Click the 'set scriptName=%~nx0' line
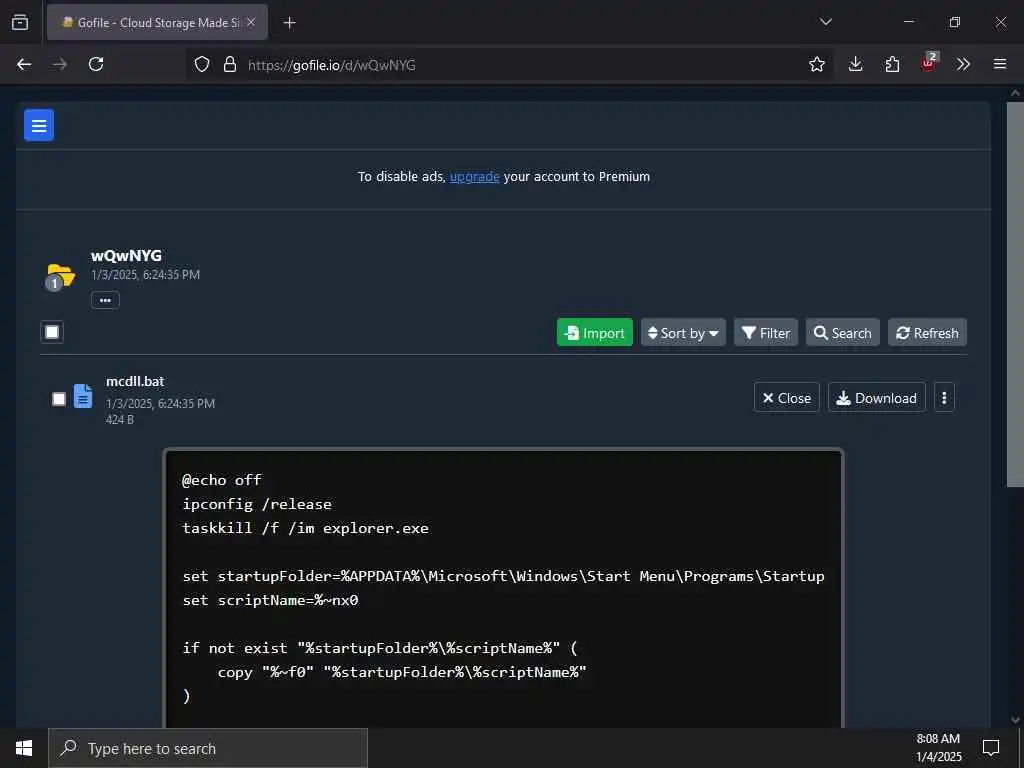Screen dimensions: 1024x768 tap(270, 600)
